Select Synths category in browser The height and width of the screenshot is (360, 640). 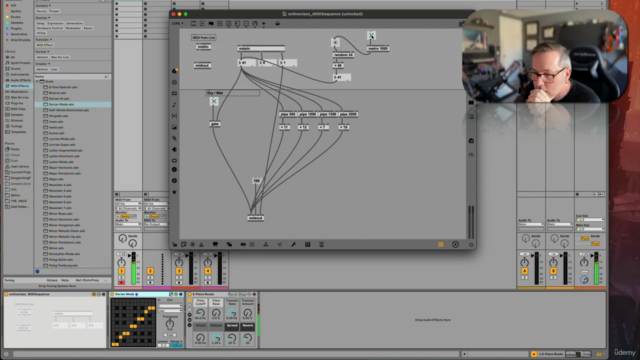(x=16, y=11)
